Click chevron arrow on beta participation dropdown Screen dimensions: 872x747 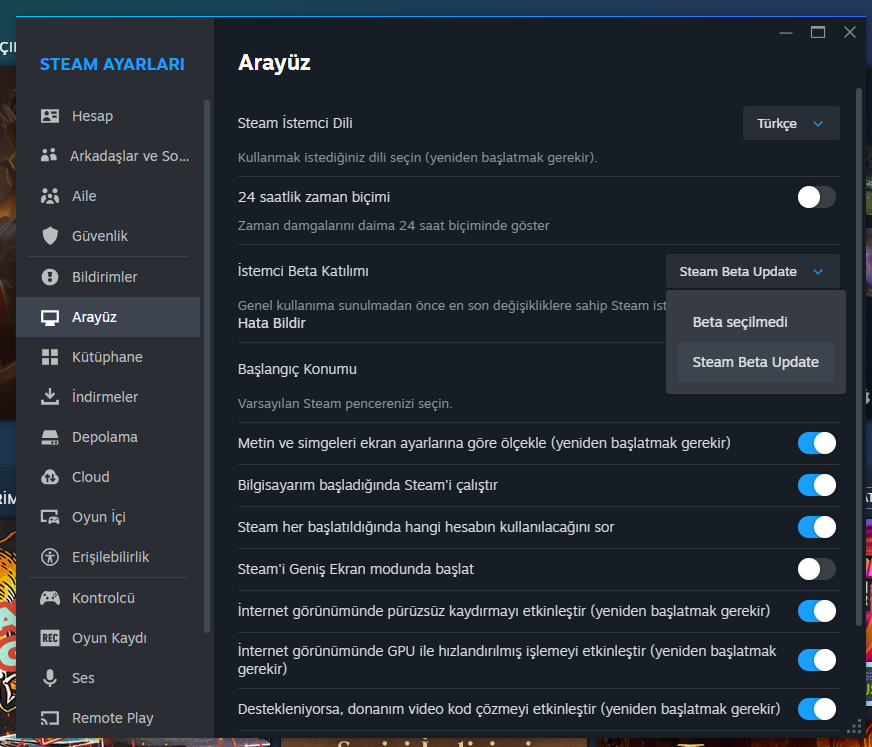(818, 272)
